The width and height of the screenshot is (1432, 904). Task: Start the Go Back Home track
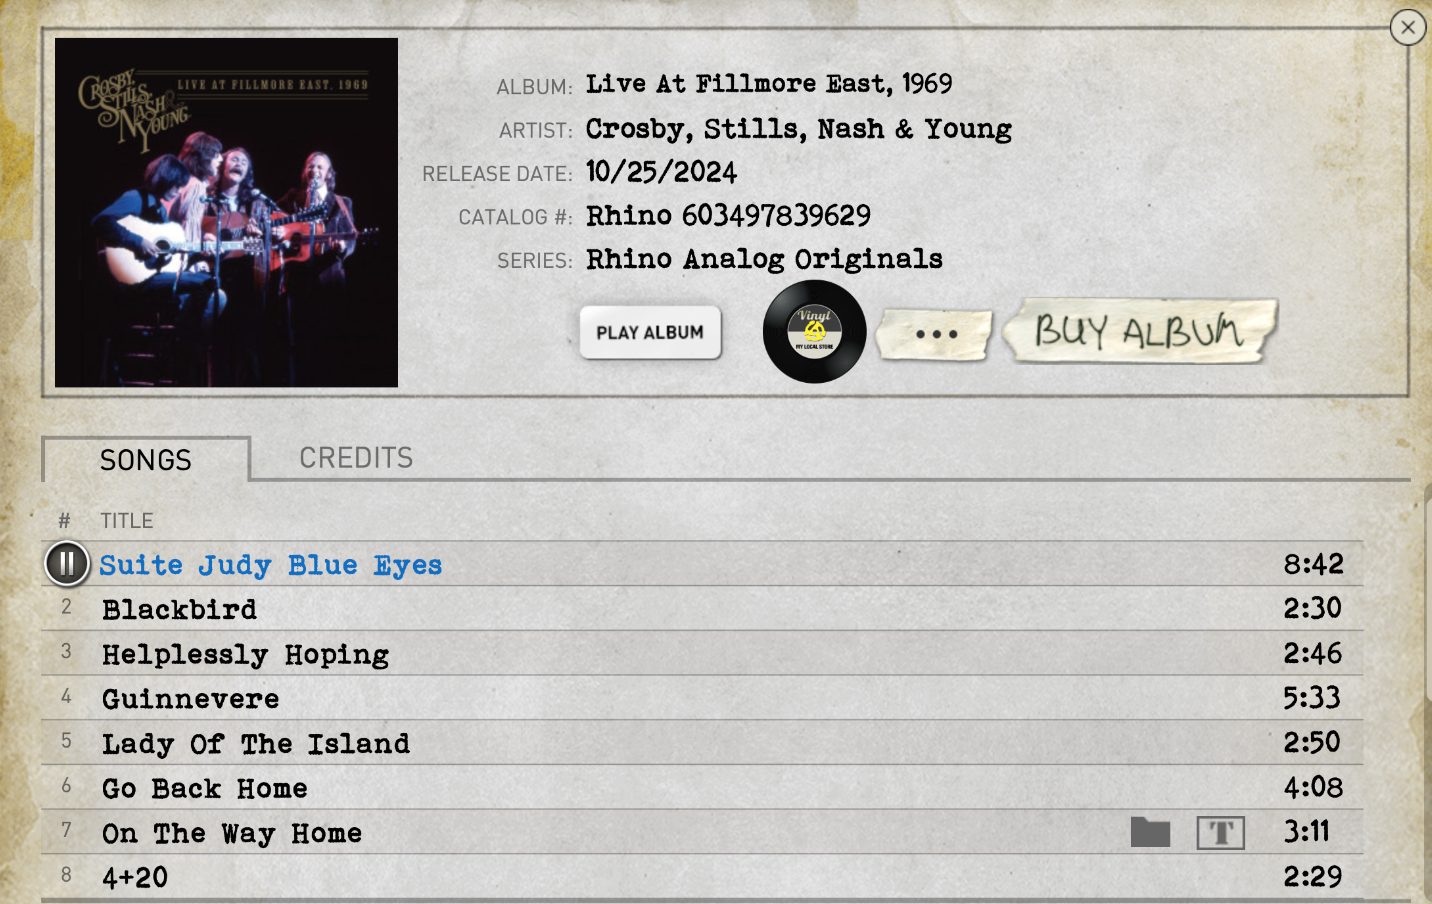(701, 788)
